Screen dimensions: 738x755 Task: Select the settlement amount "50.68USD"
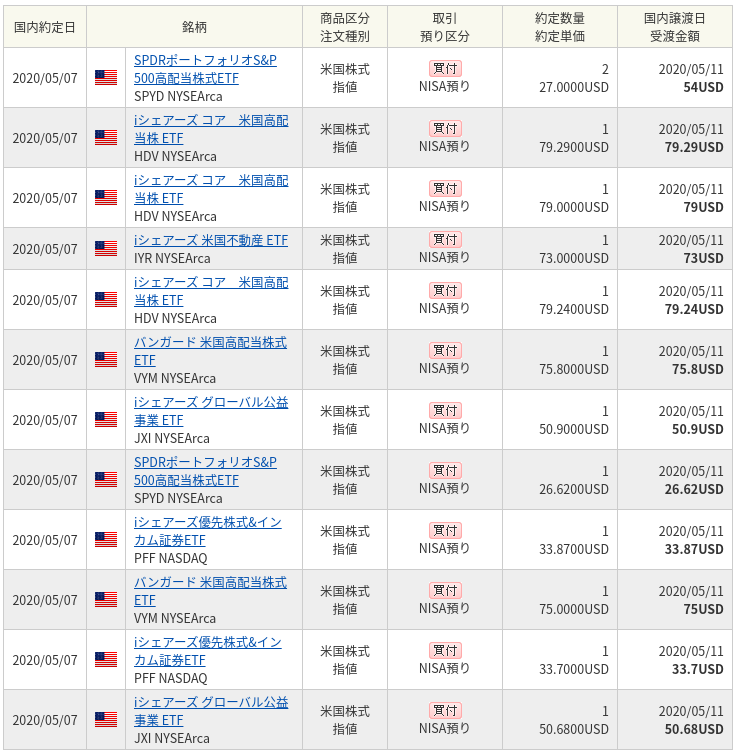tap(694, 729)
